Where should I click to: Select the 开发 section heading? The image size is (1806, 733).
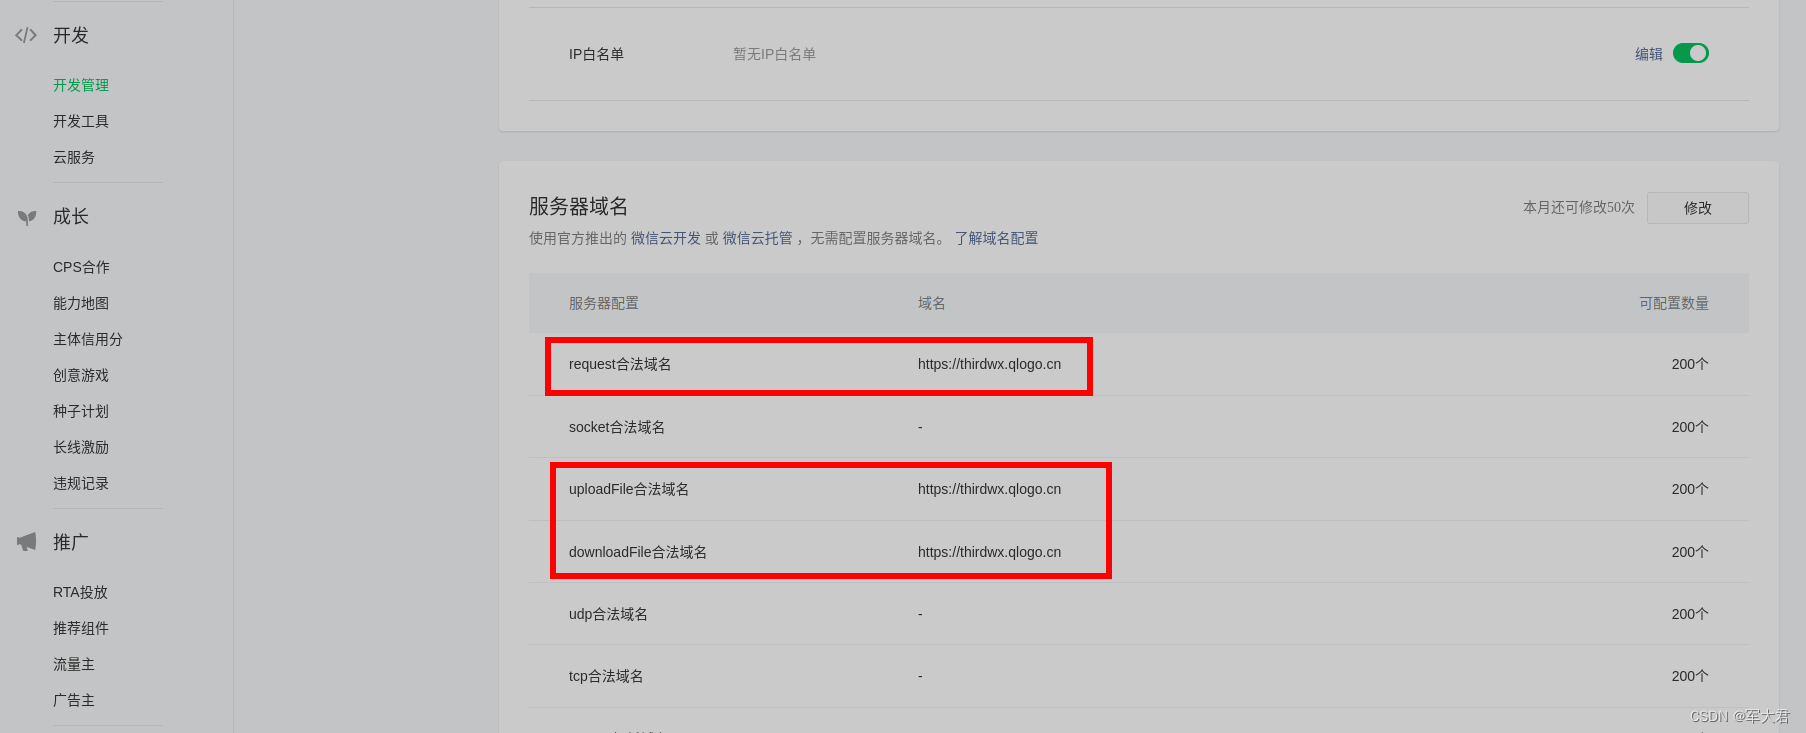71,35
